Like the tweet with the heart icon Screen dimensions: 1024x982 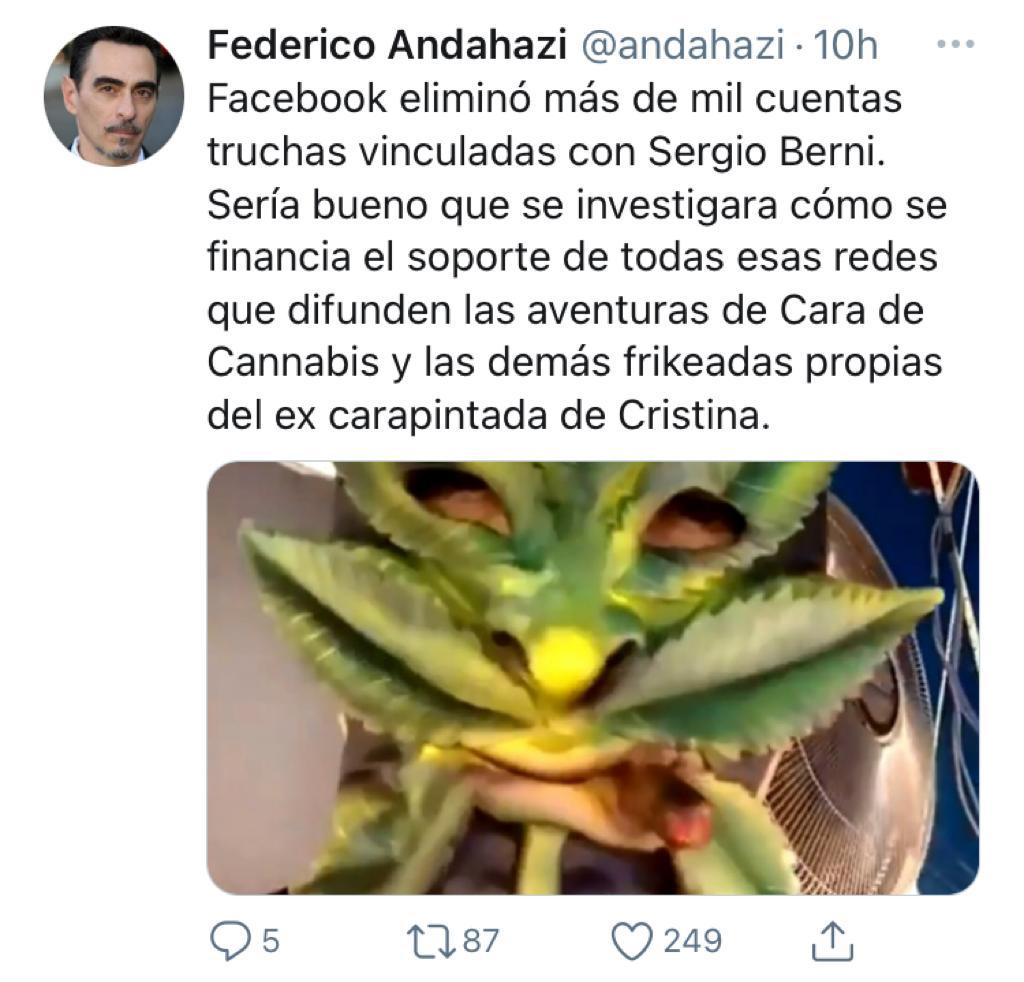(632, 941)
